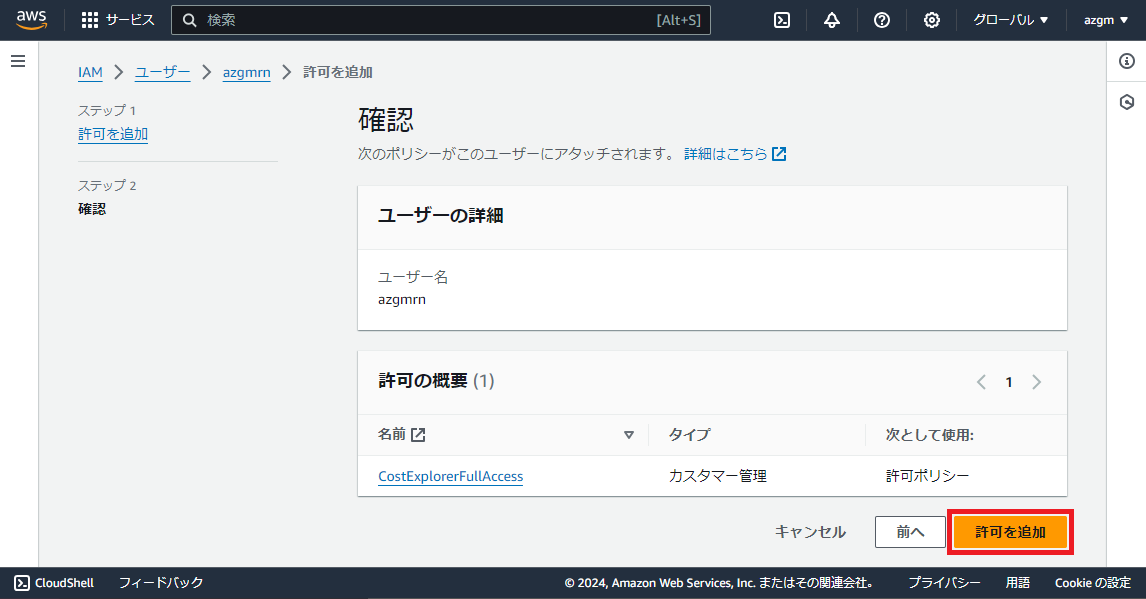Open the help question mark icon
The height and width of the screenshot is (599, 1146).
coord(881,20)
